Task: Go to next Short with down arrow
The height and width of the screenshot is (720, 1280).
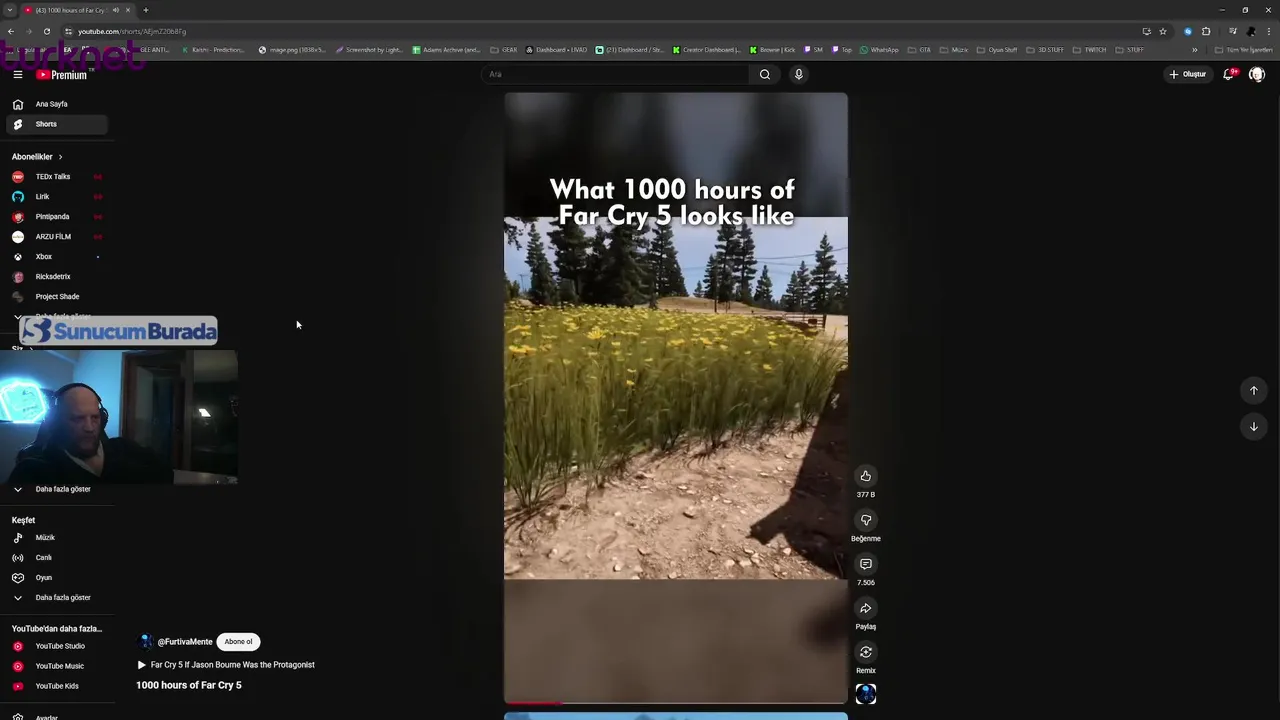Action: coord(1254,427)
